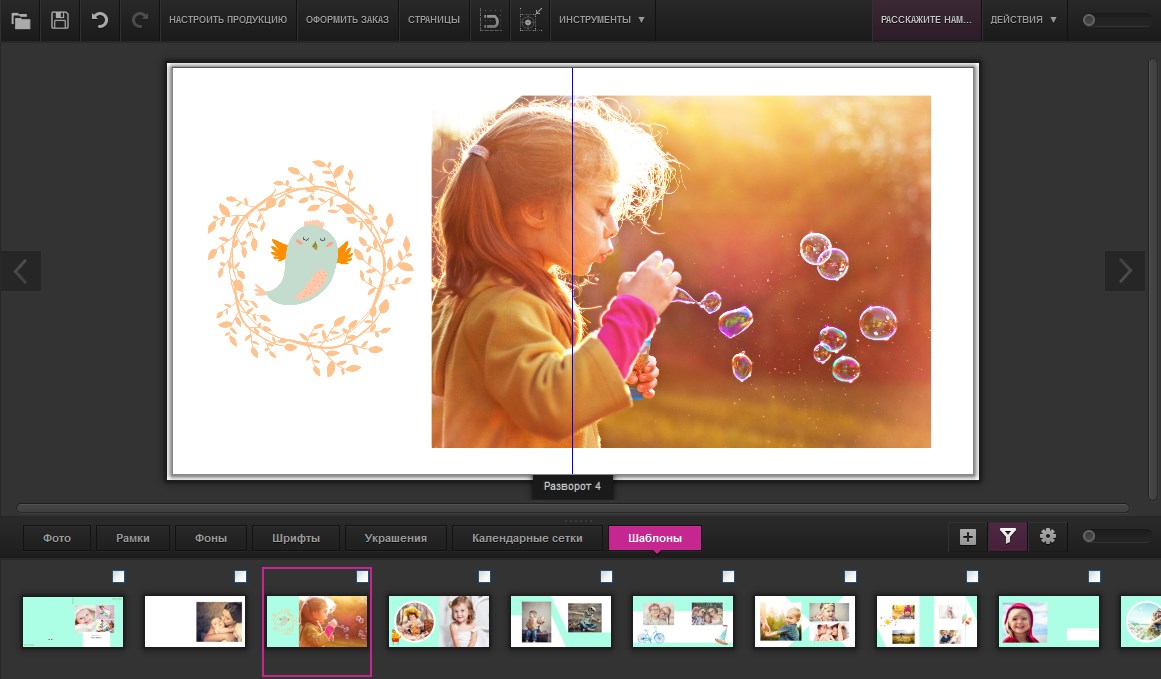Click Оформить заказ button
This screenshot has width=1161, height=679.
pos(347,20)
